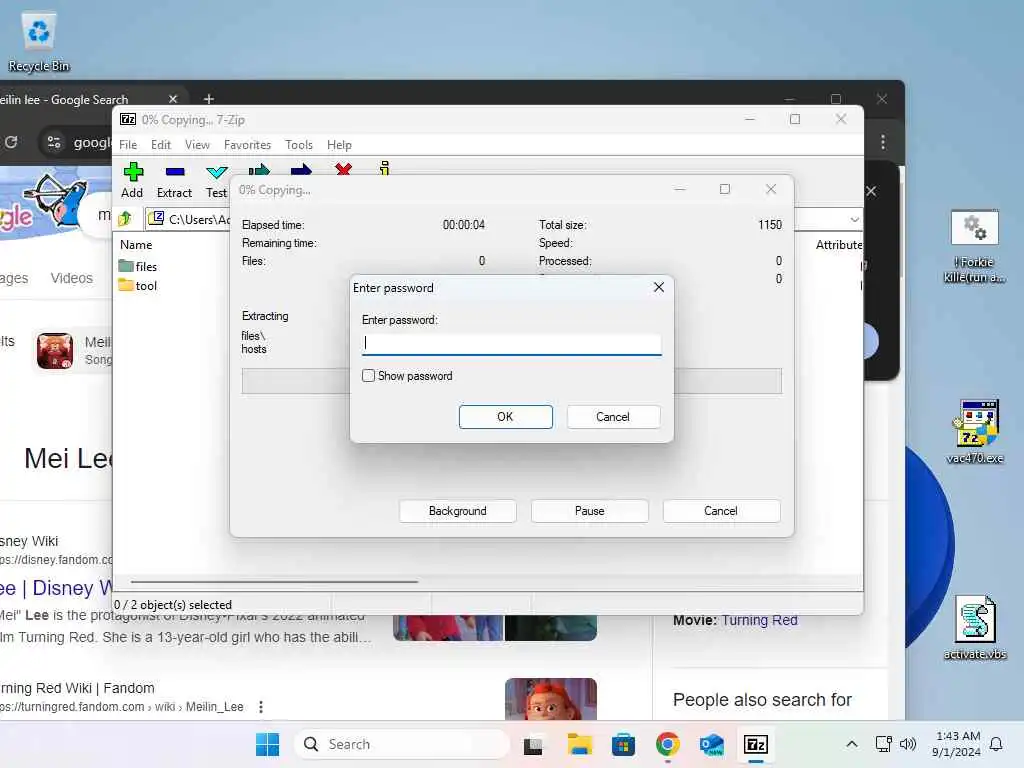The height and width of the screenshot is (768, 1024).
Task: Click the site info icon in Chrome address bar
Action: tap(54, 142)
